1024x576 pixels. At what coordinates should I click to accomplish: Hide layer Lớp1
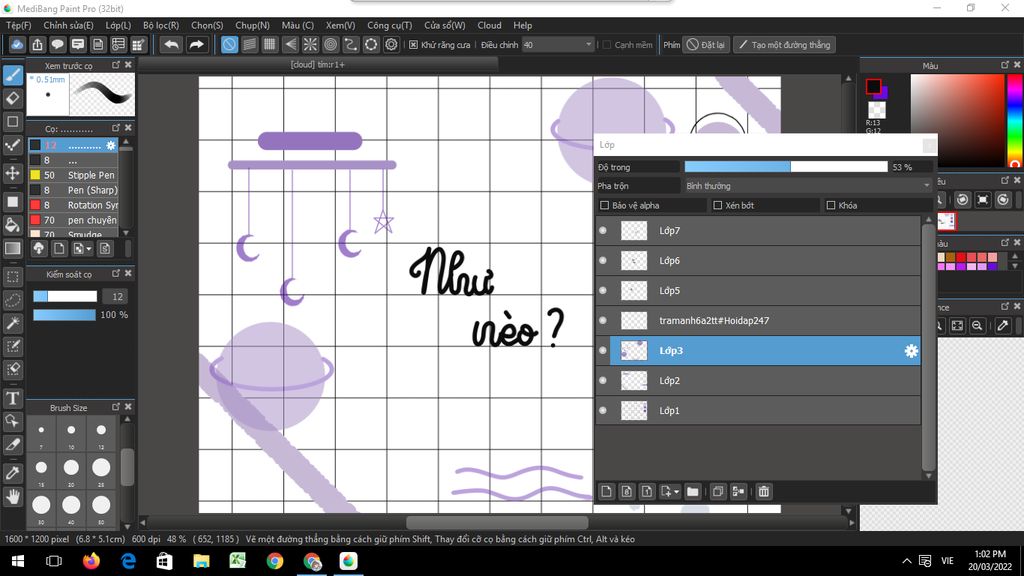point(603,411)
